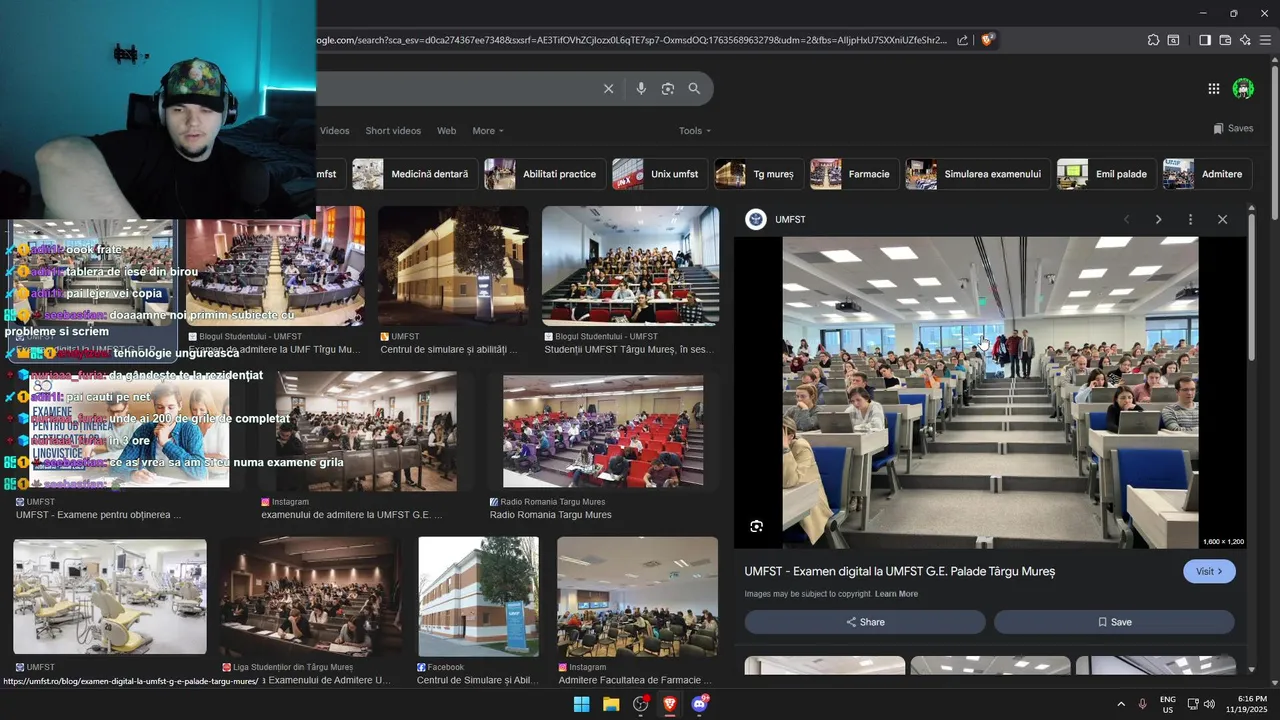This screenshot has width=1280, height=720.
Task: Select the Simularea examenului filter chip
Action: pos(977,174)
